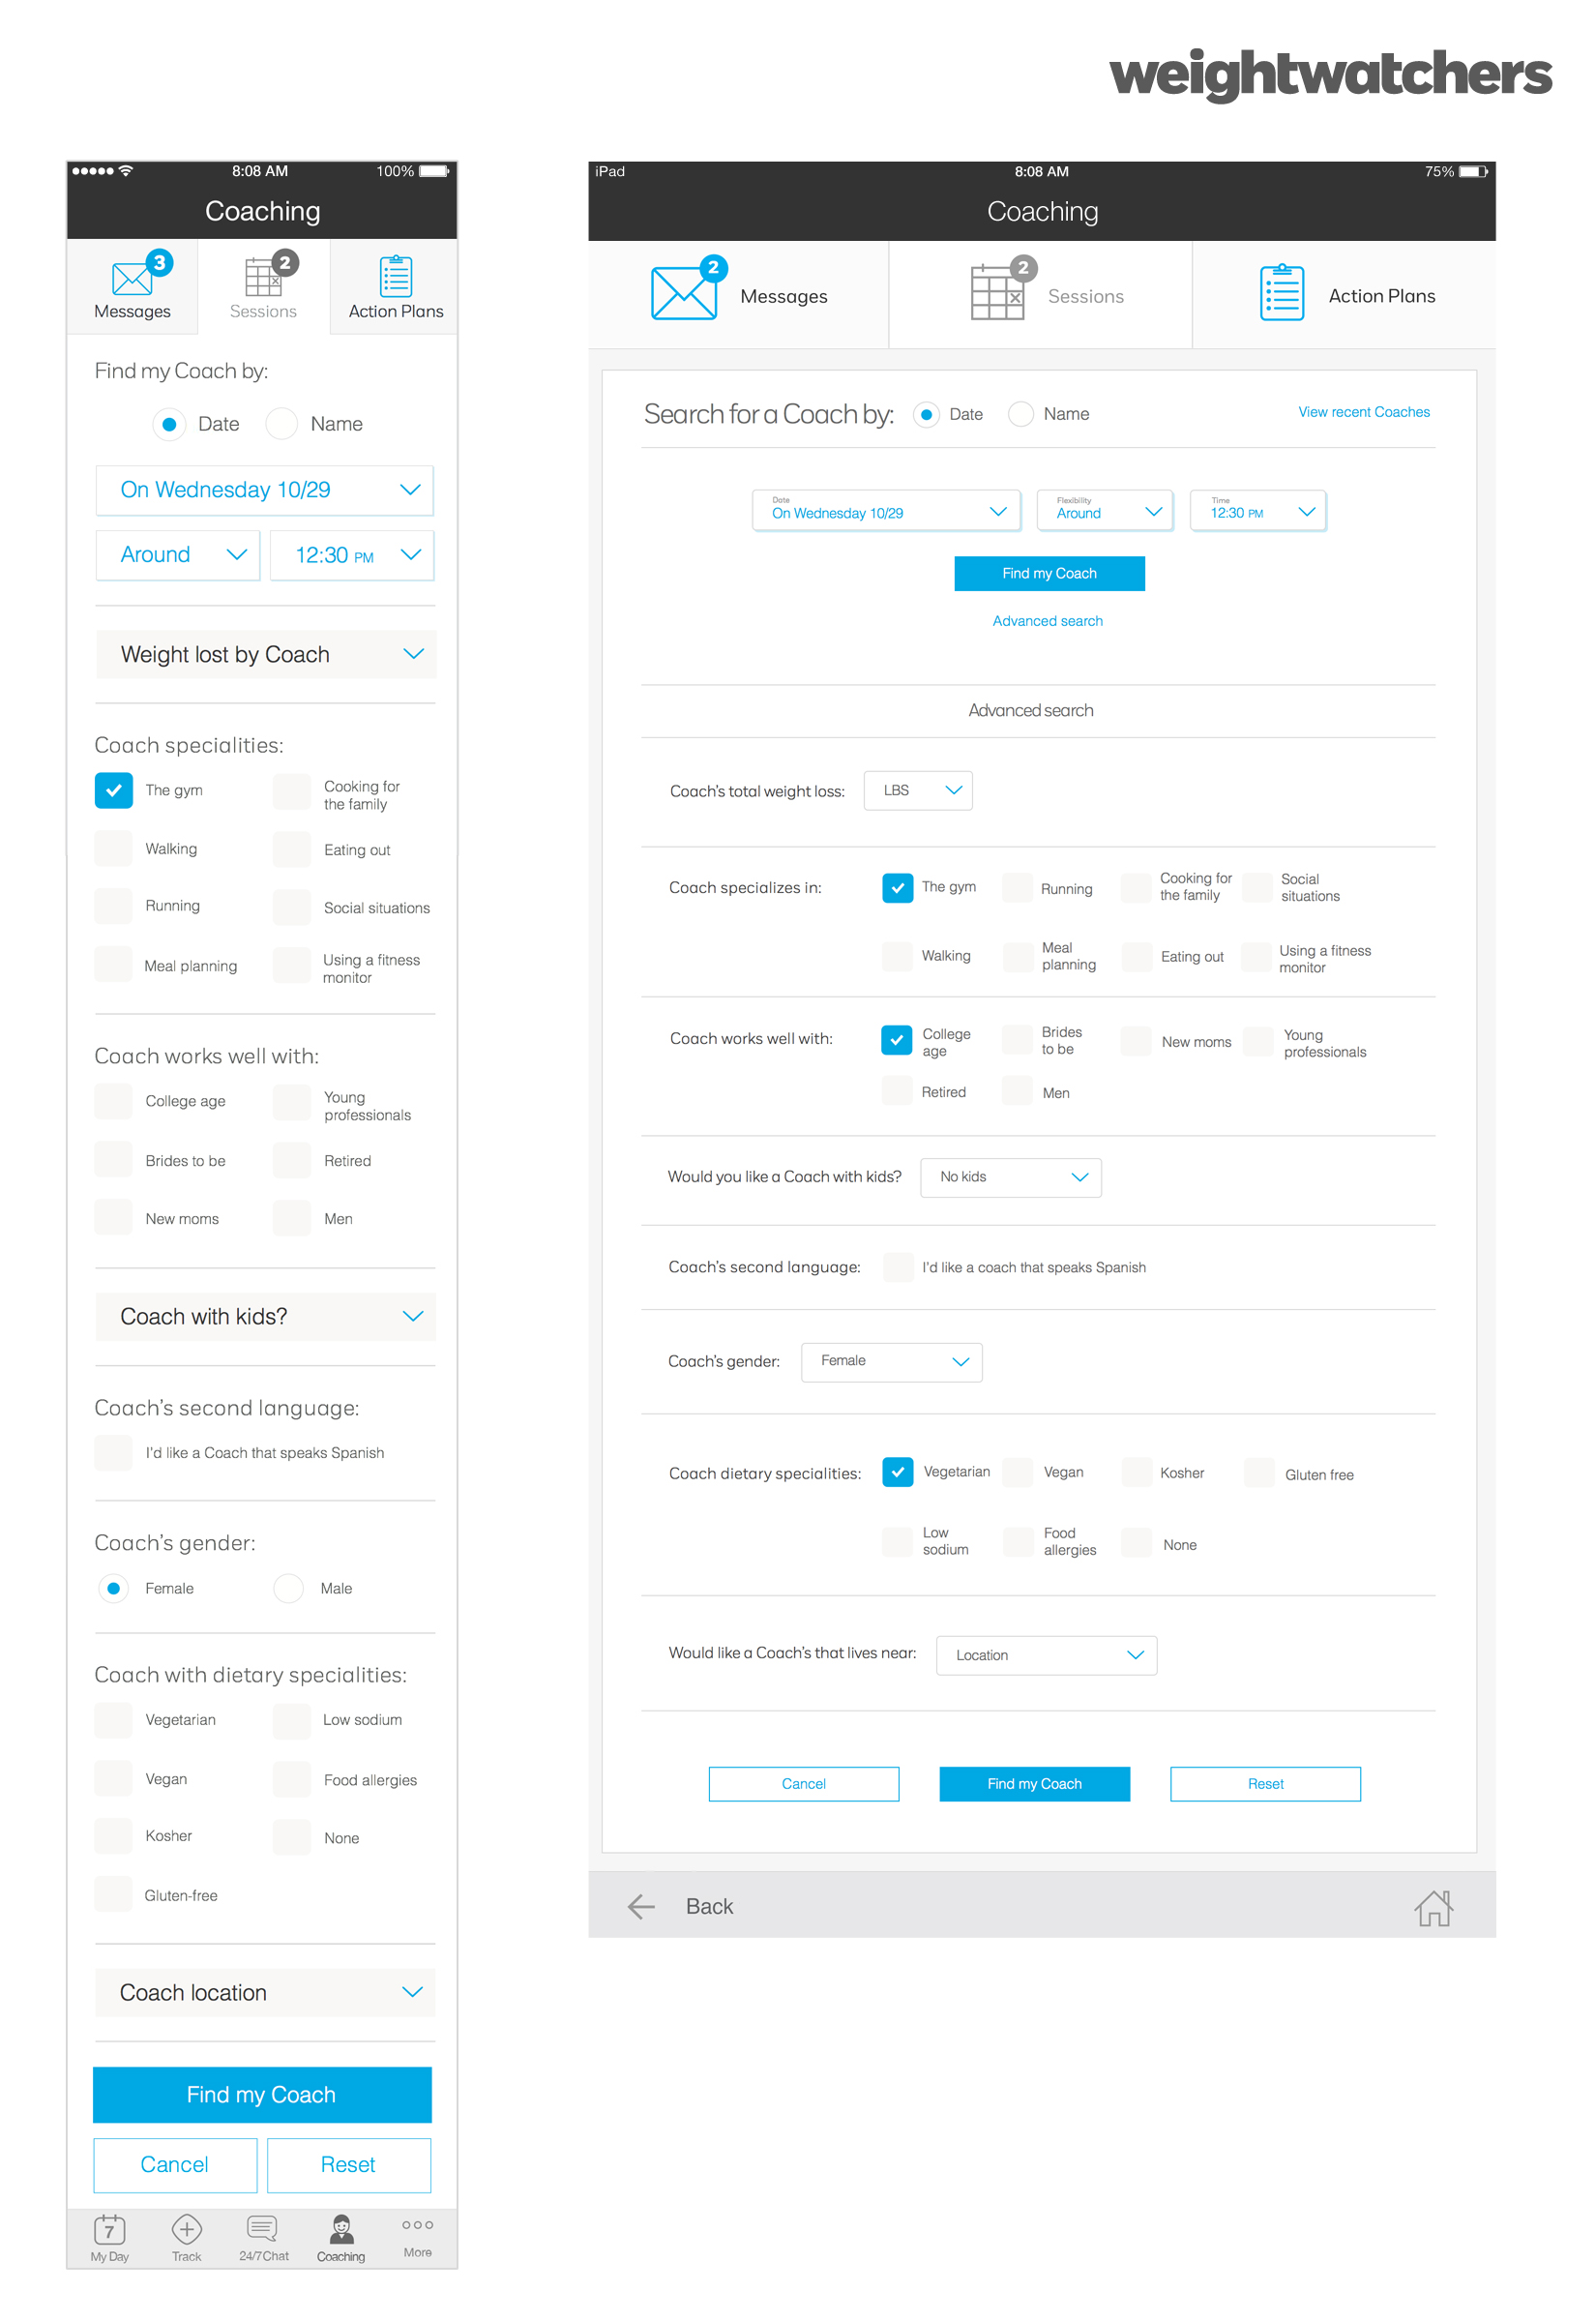
Task: Check Low sodium checkbox on iPhone
Action: (292, 1720)
